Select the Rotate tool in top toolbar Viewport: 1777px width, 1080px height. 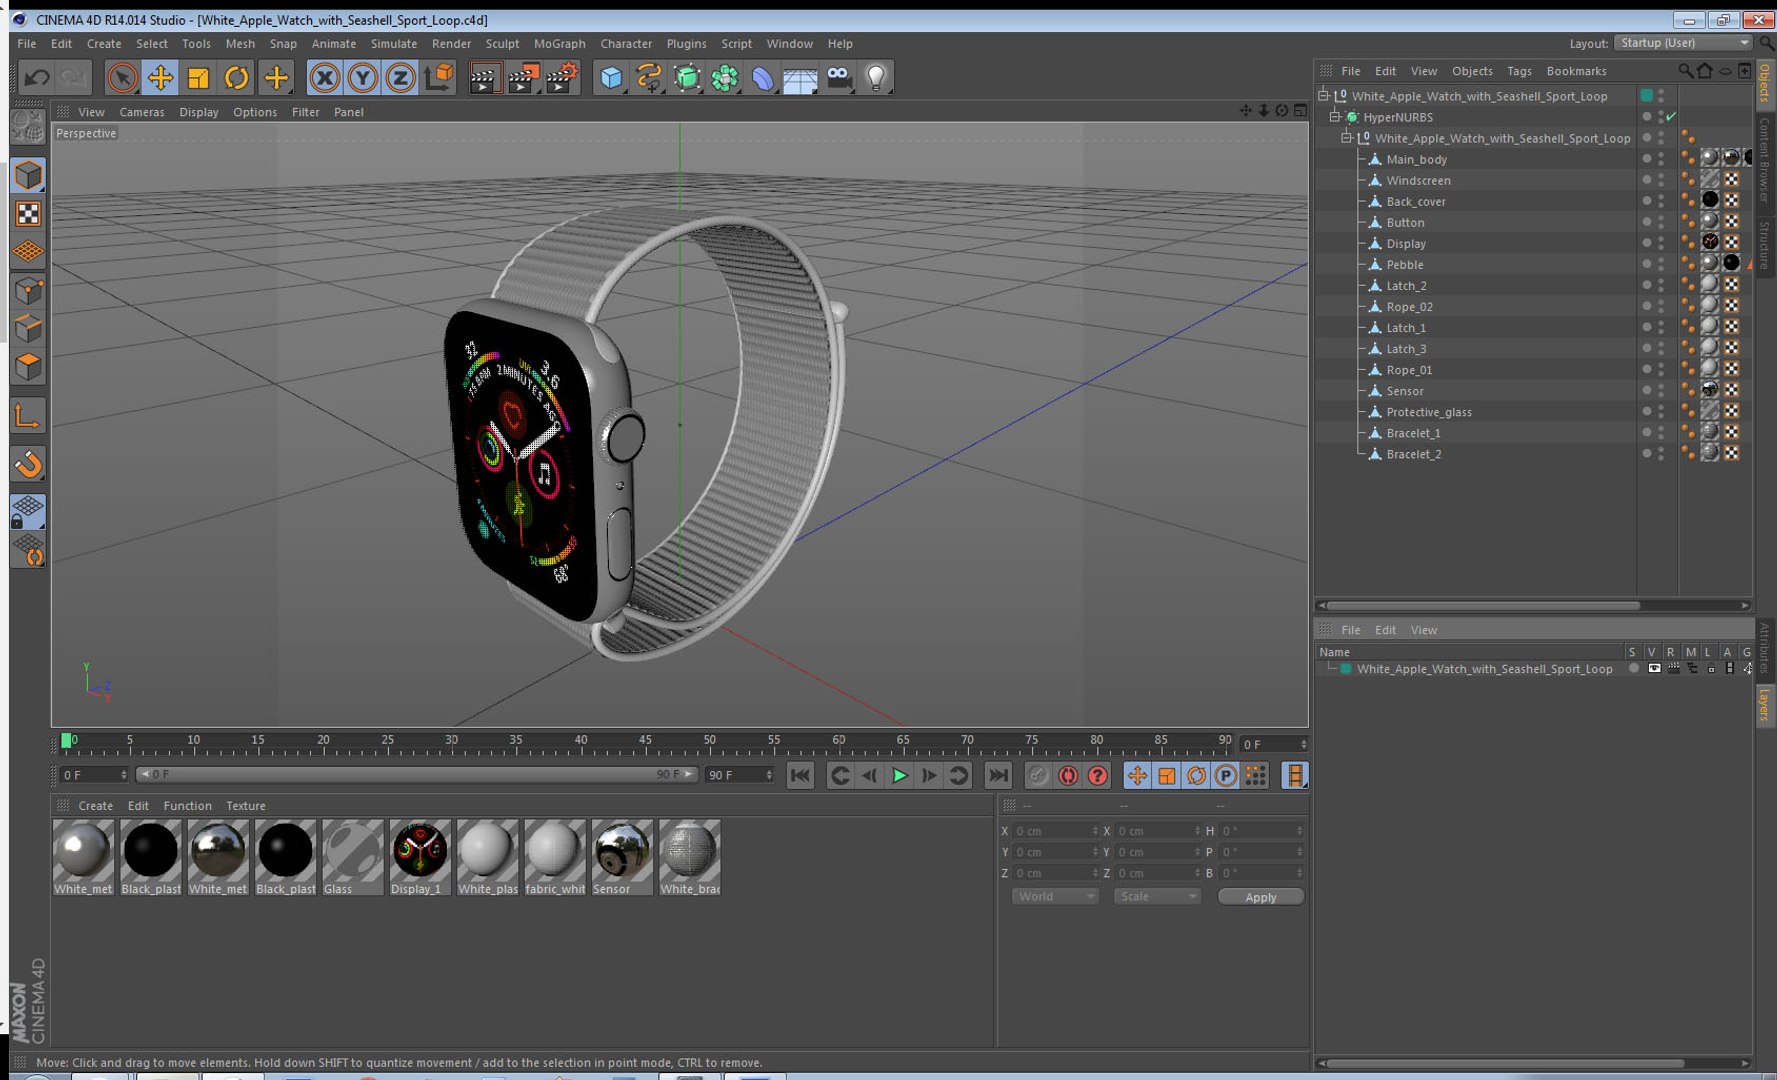pyautogui.click(x=236, y=77)
